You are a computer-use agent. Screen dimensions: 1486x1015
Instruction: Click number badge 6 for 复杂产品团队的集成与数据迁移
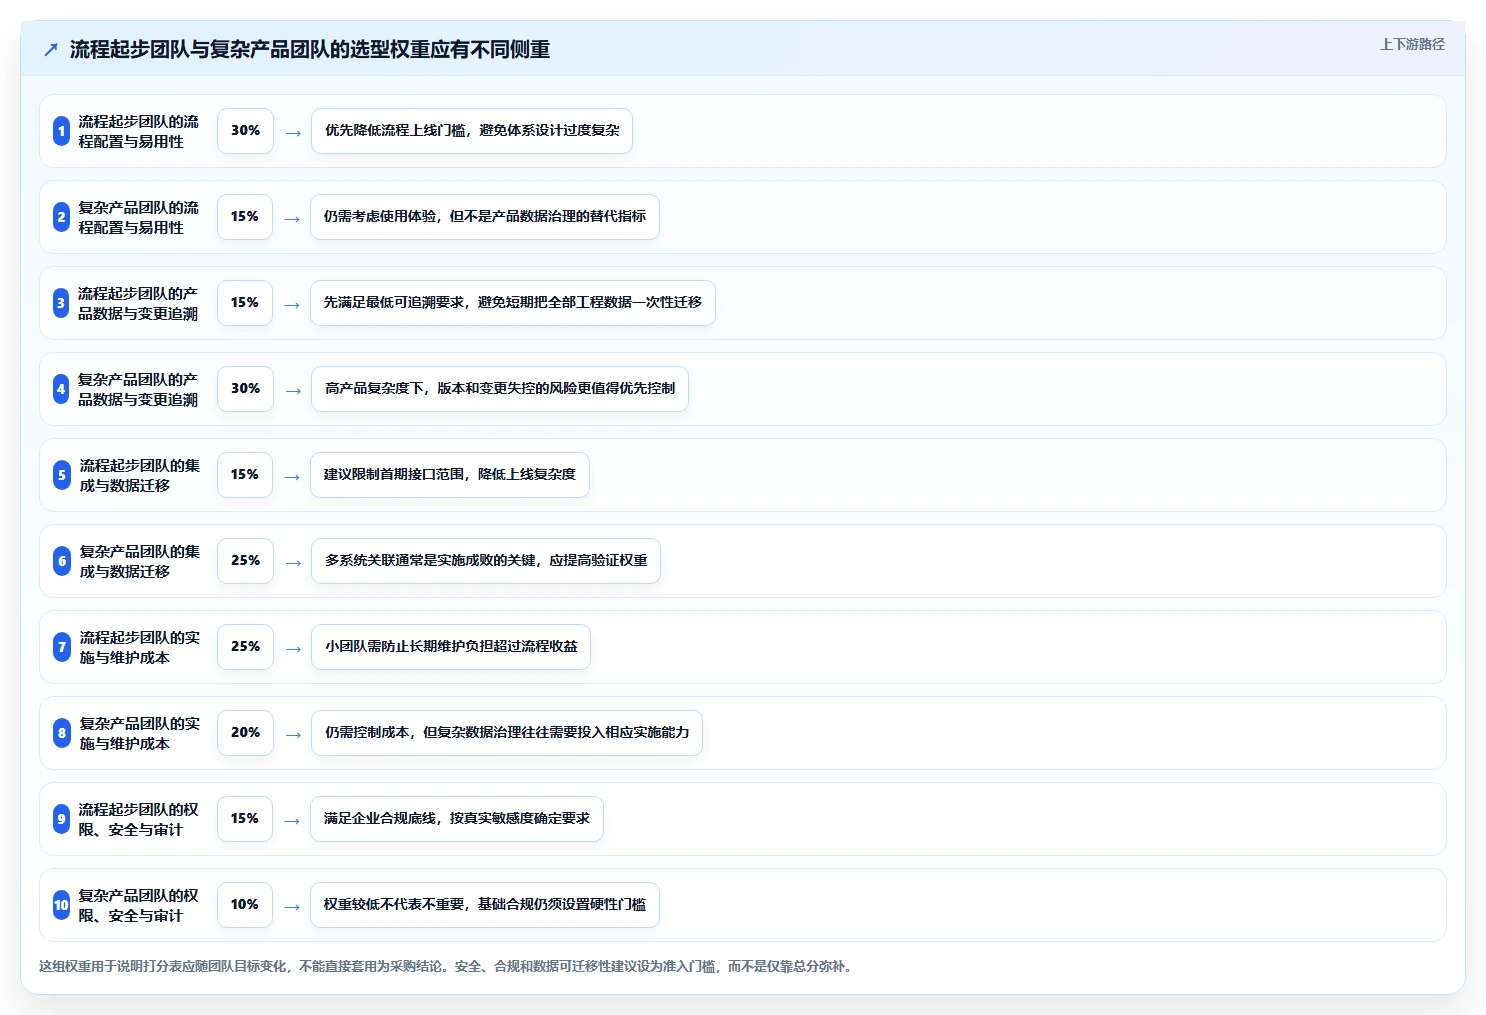61,561
